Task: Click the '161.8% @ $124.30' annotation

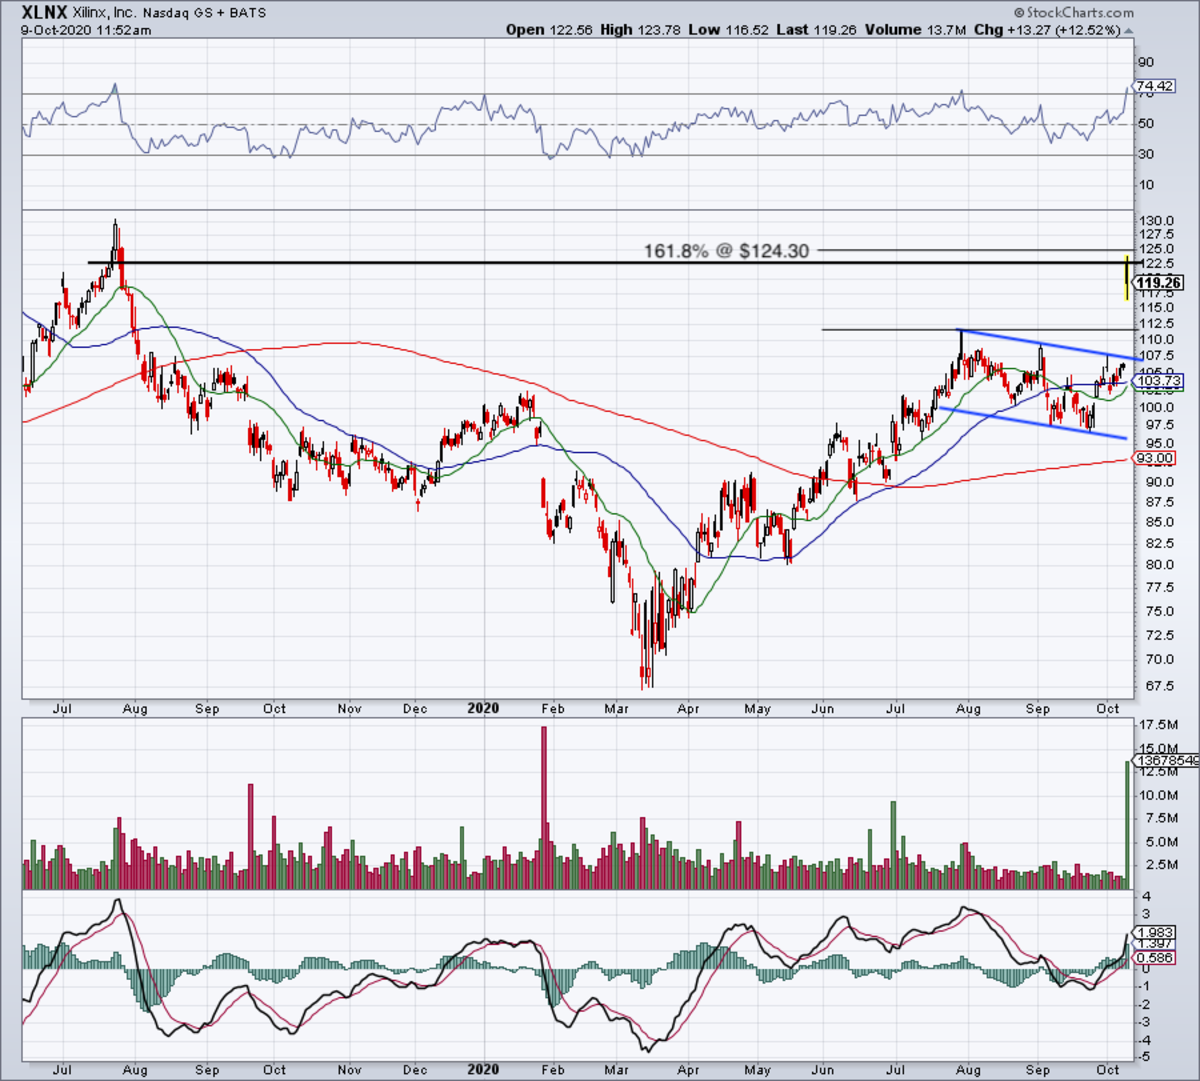Action: [x=726, y=251]
